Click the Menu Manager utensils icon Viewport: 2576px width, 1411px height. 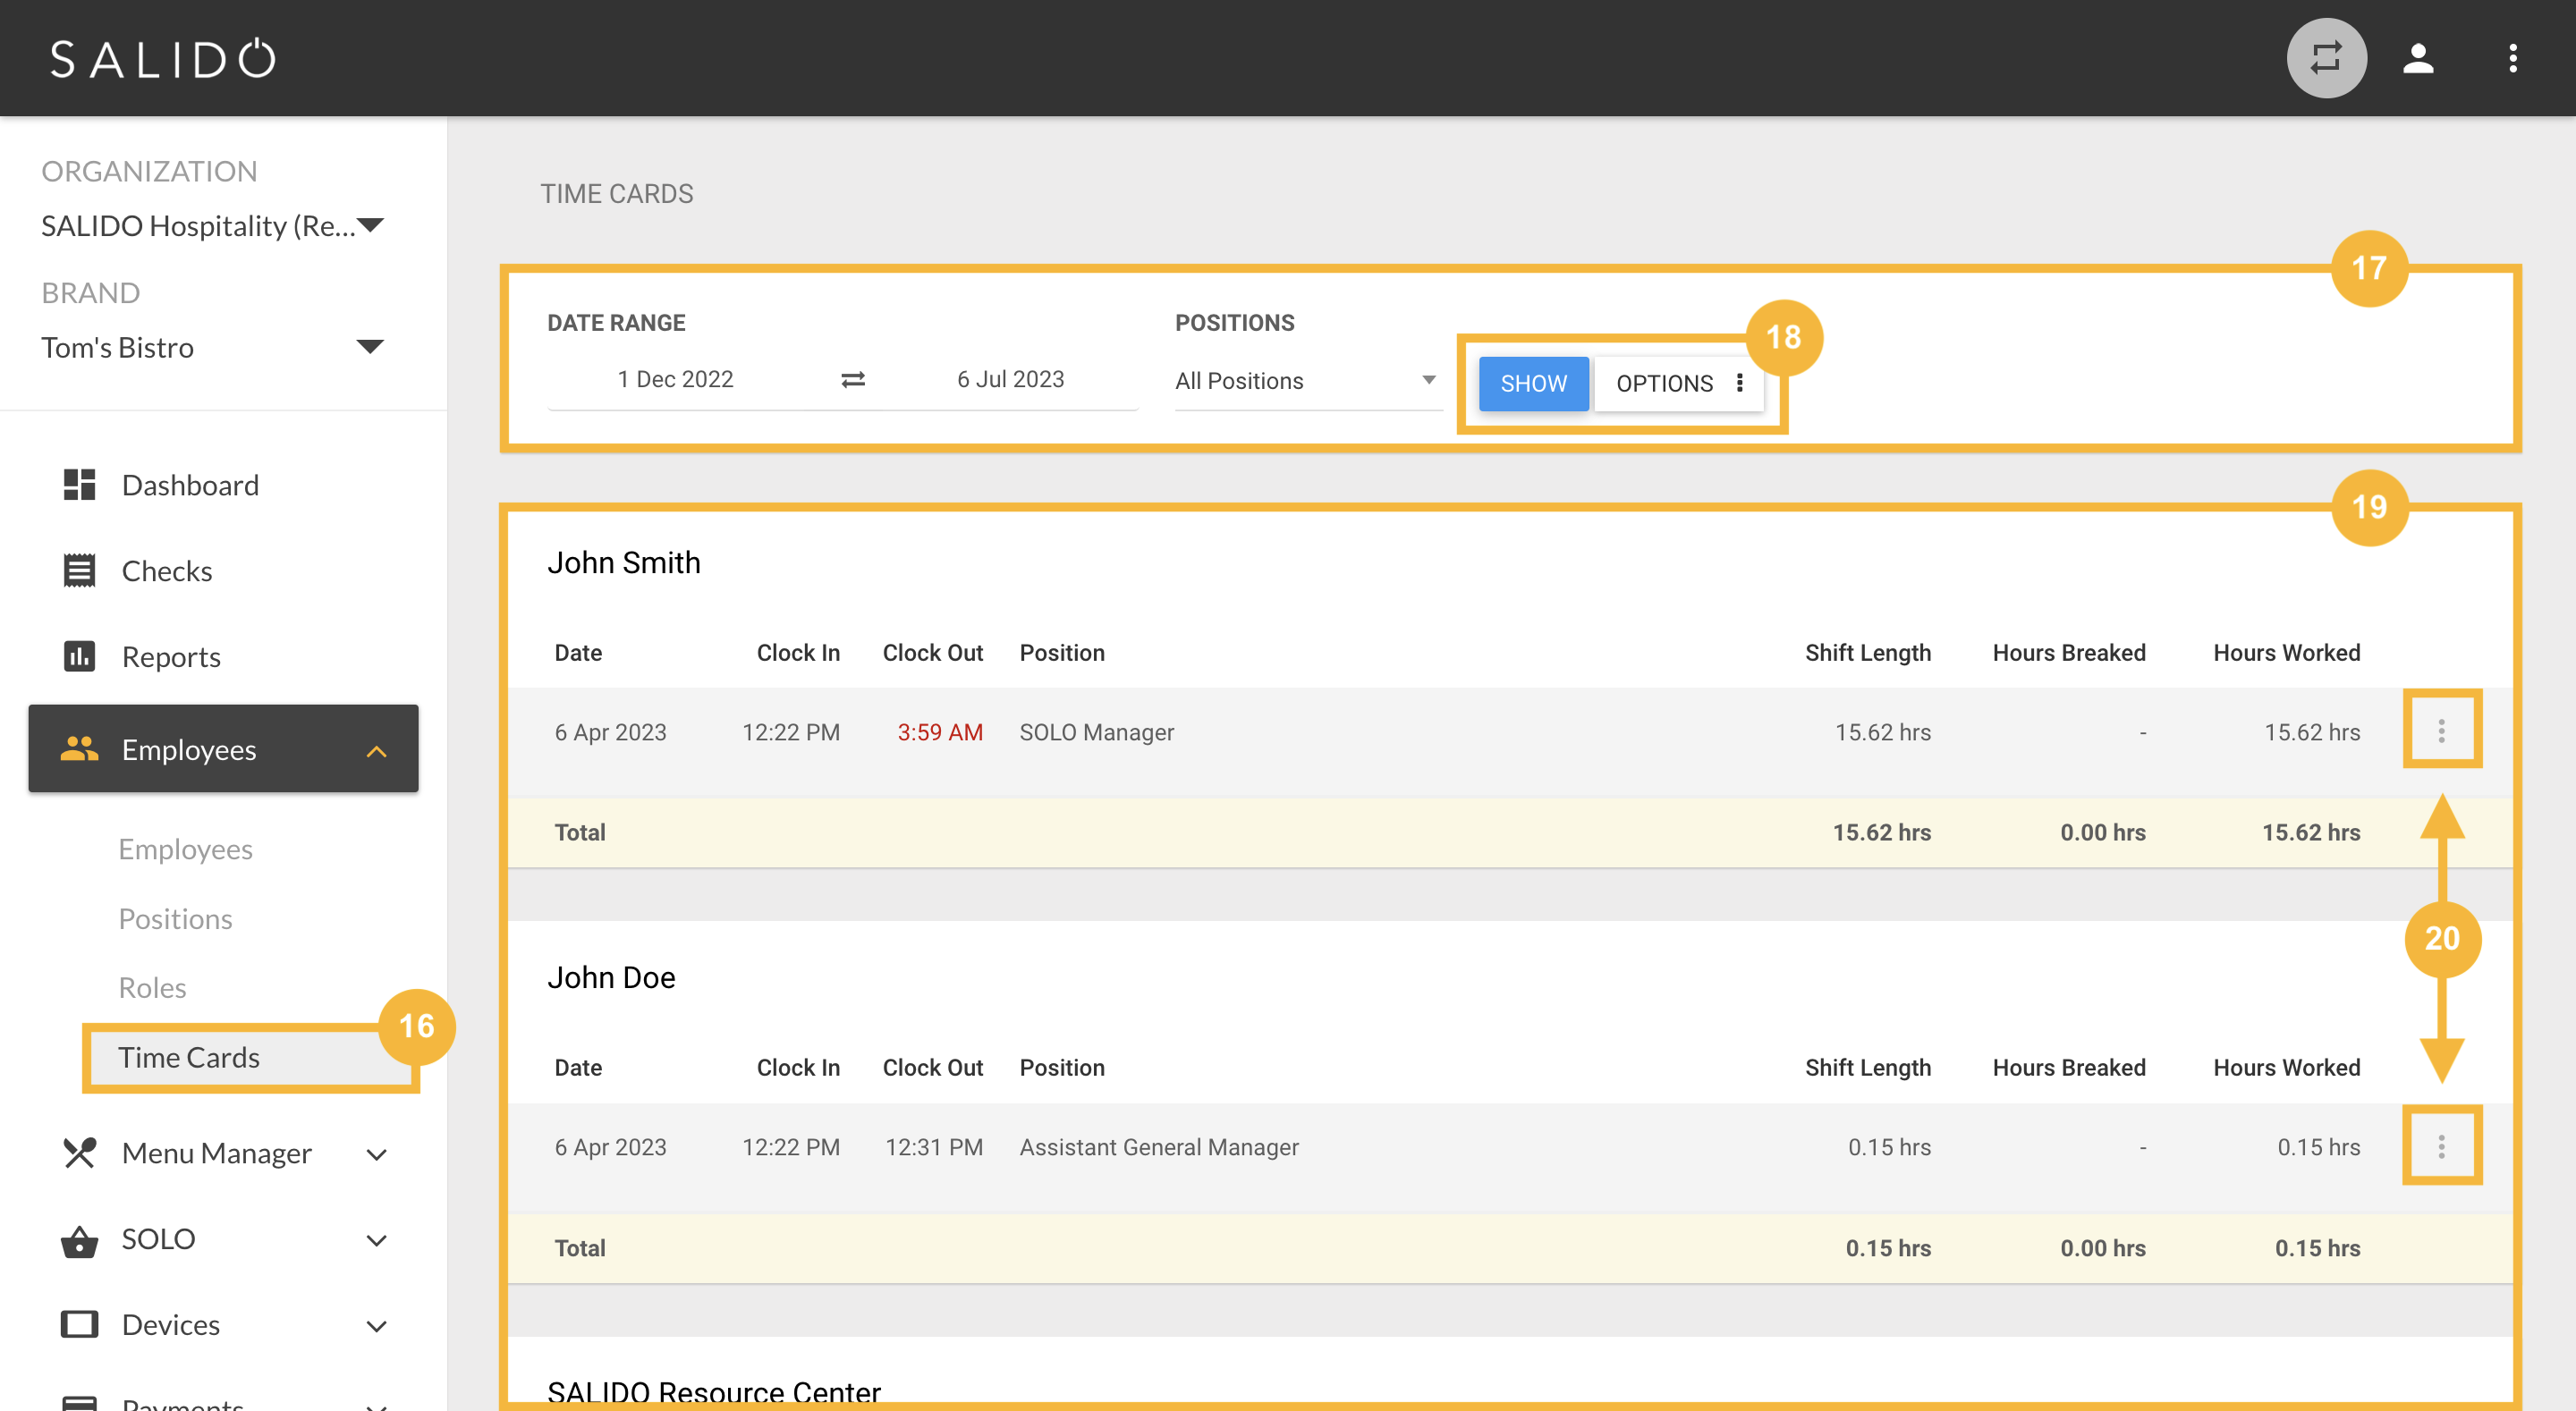click(79, 1153)
